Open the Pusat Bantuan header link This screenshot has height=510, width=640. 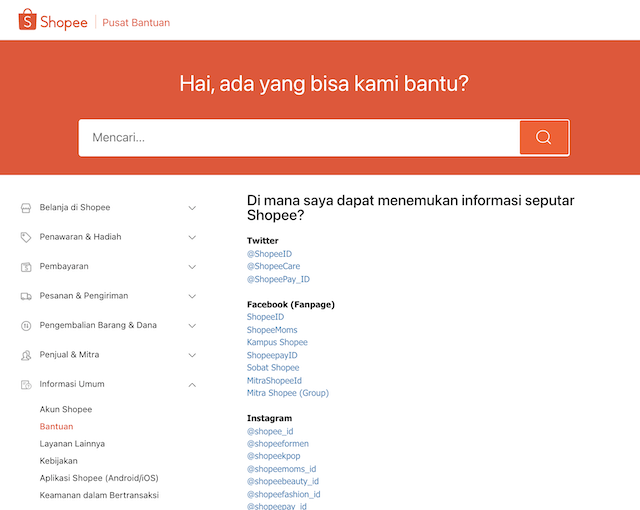point(136,22)
